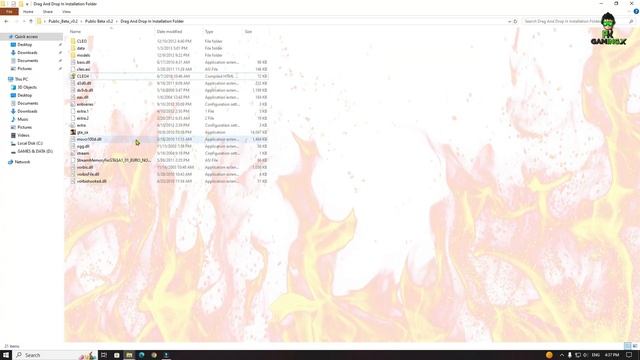Select Network in navigation pane

(x=22, y=162)
